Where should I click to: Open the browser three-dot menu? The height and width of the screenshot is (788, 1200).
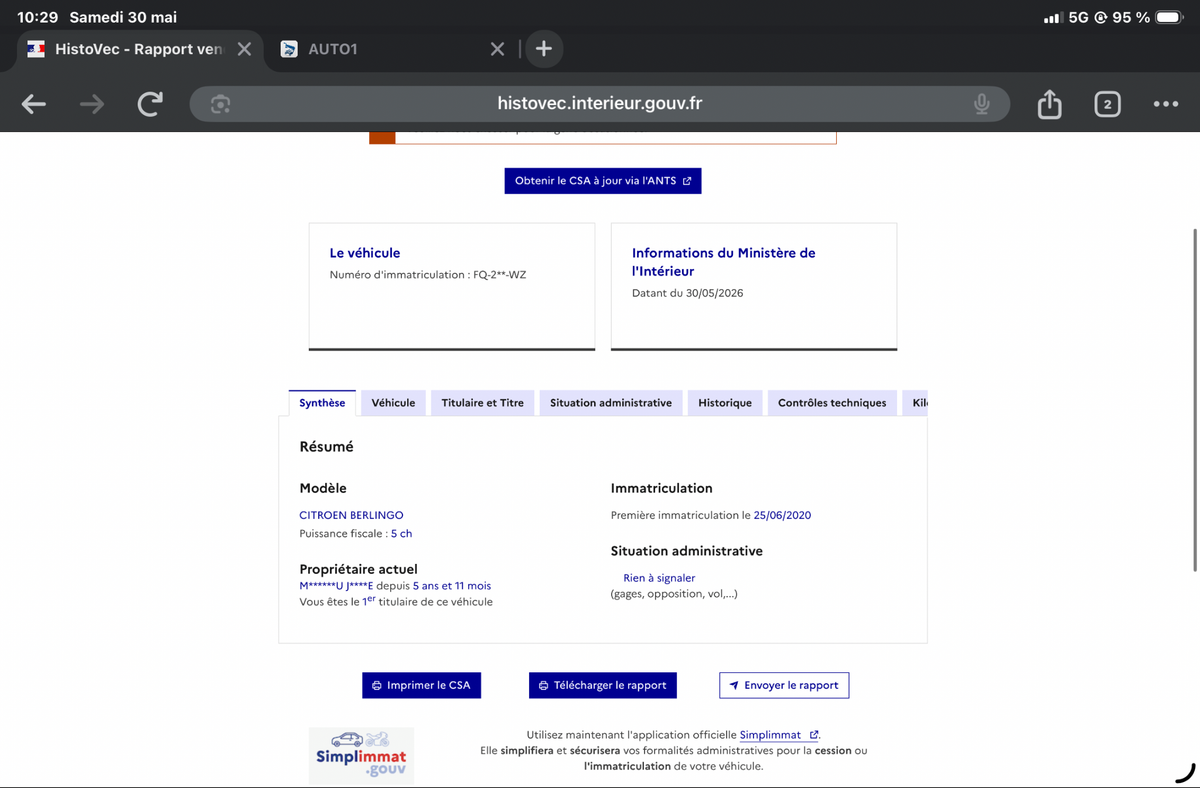coord(1165,104)
